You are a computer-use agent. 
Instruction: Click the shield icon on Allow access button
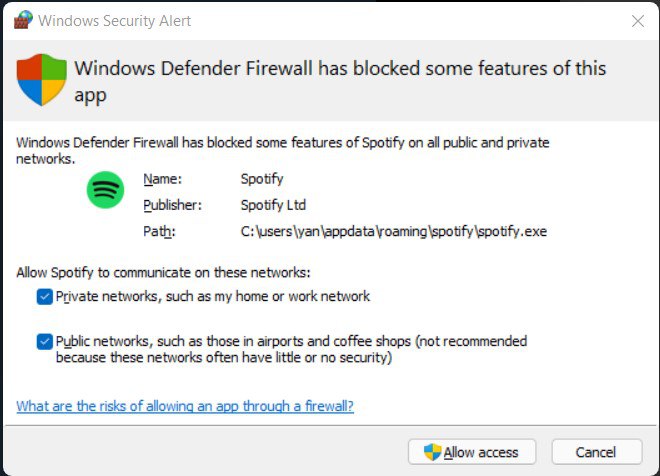[432, 452]
